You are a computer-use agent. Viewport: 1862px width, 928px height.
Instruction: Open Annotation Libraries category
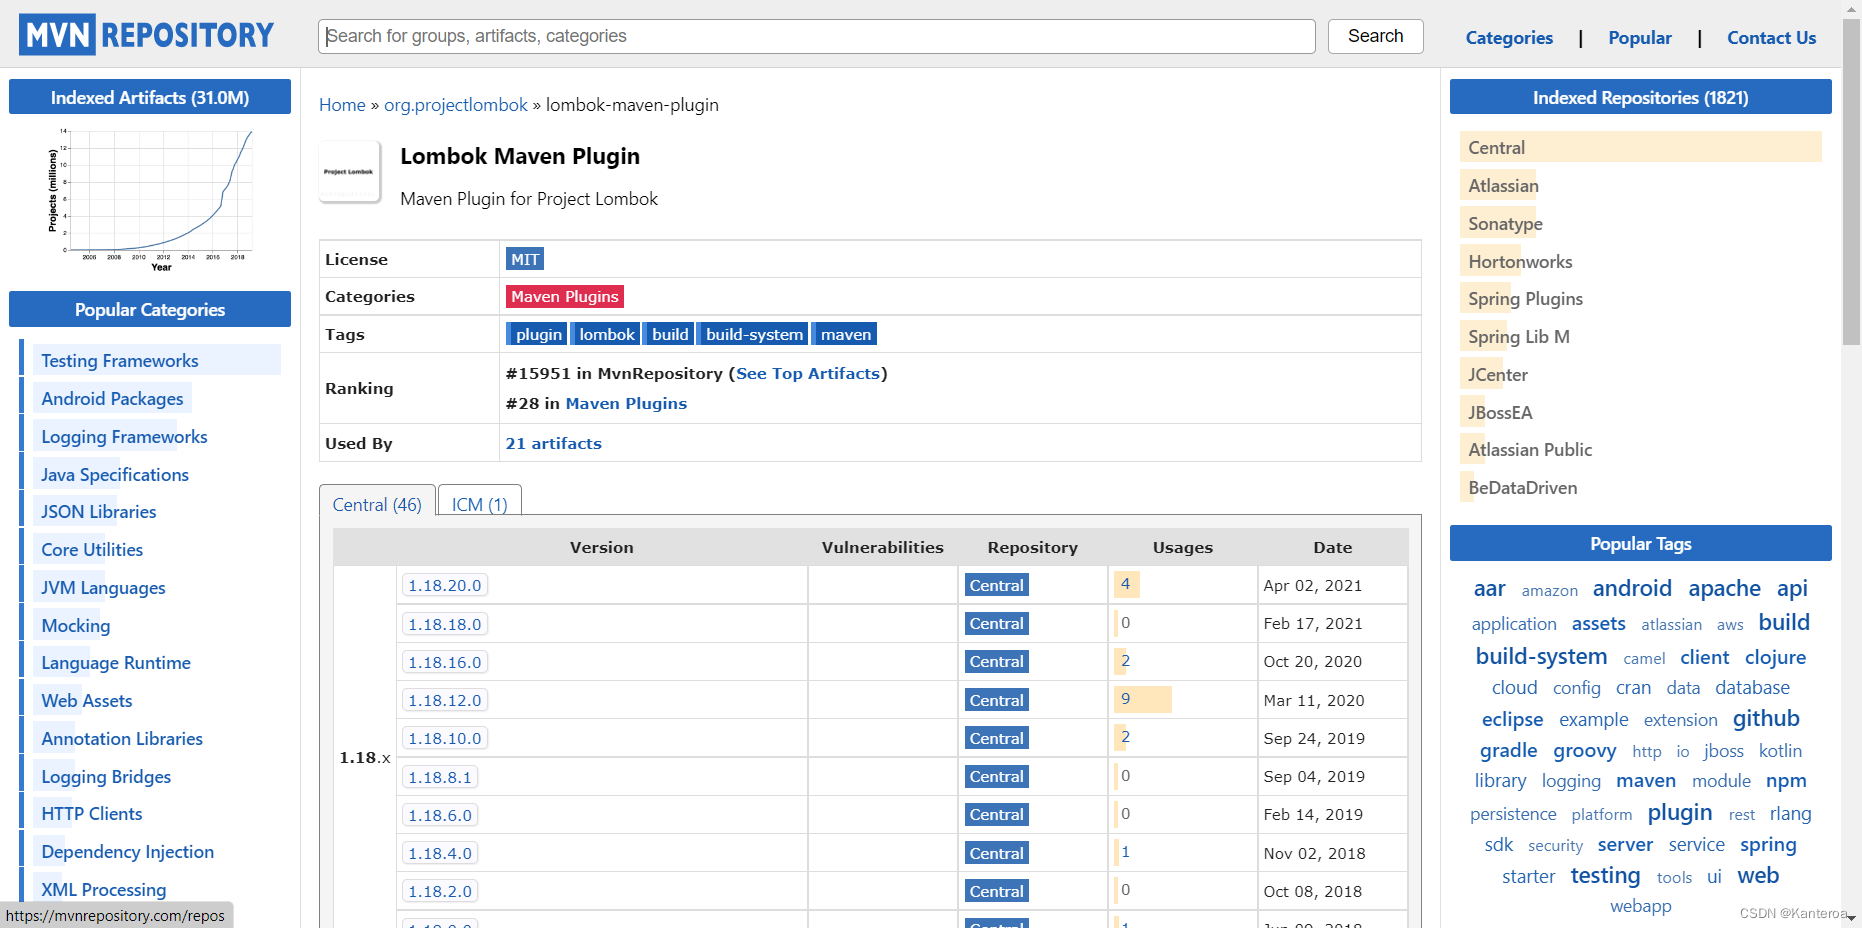(122, 739)
